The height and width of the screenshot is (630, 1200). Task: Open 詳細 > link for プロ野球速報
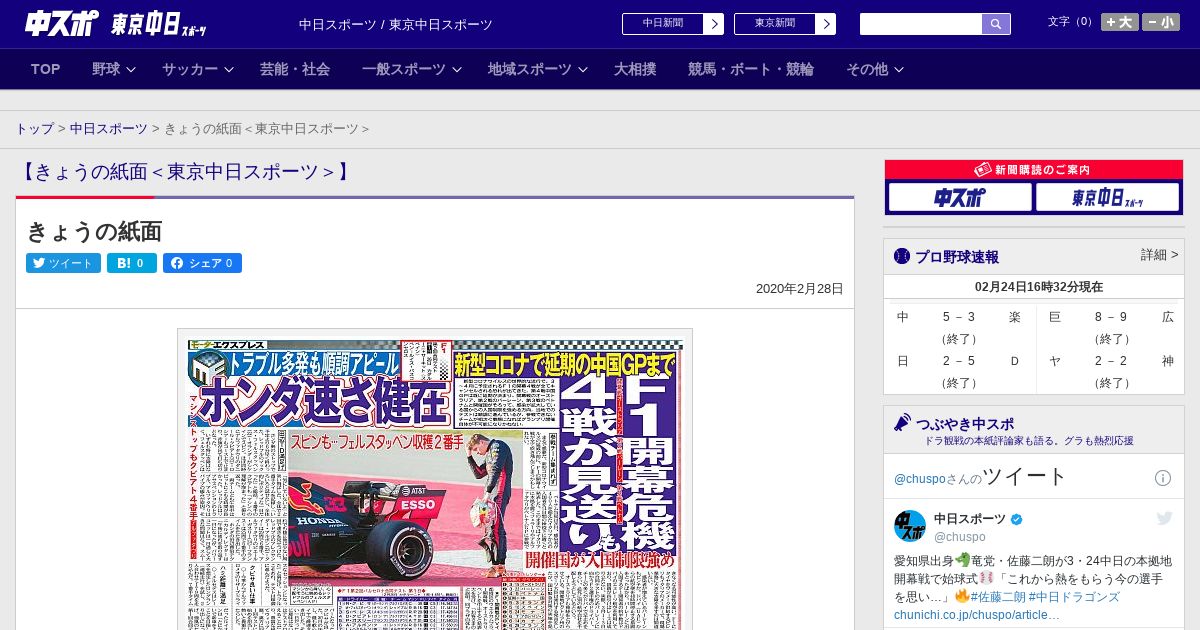(1159, 255)
